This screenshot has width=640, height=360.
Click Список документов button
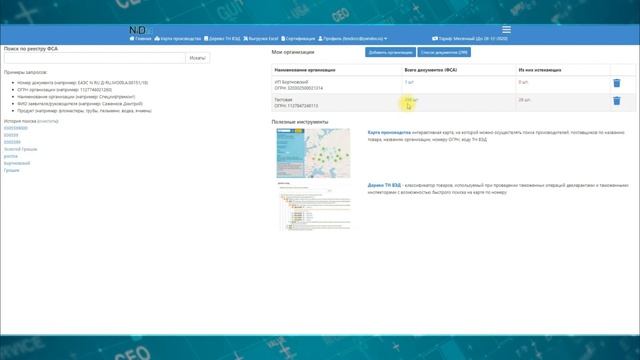[444, 52]
